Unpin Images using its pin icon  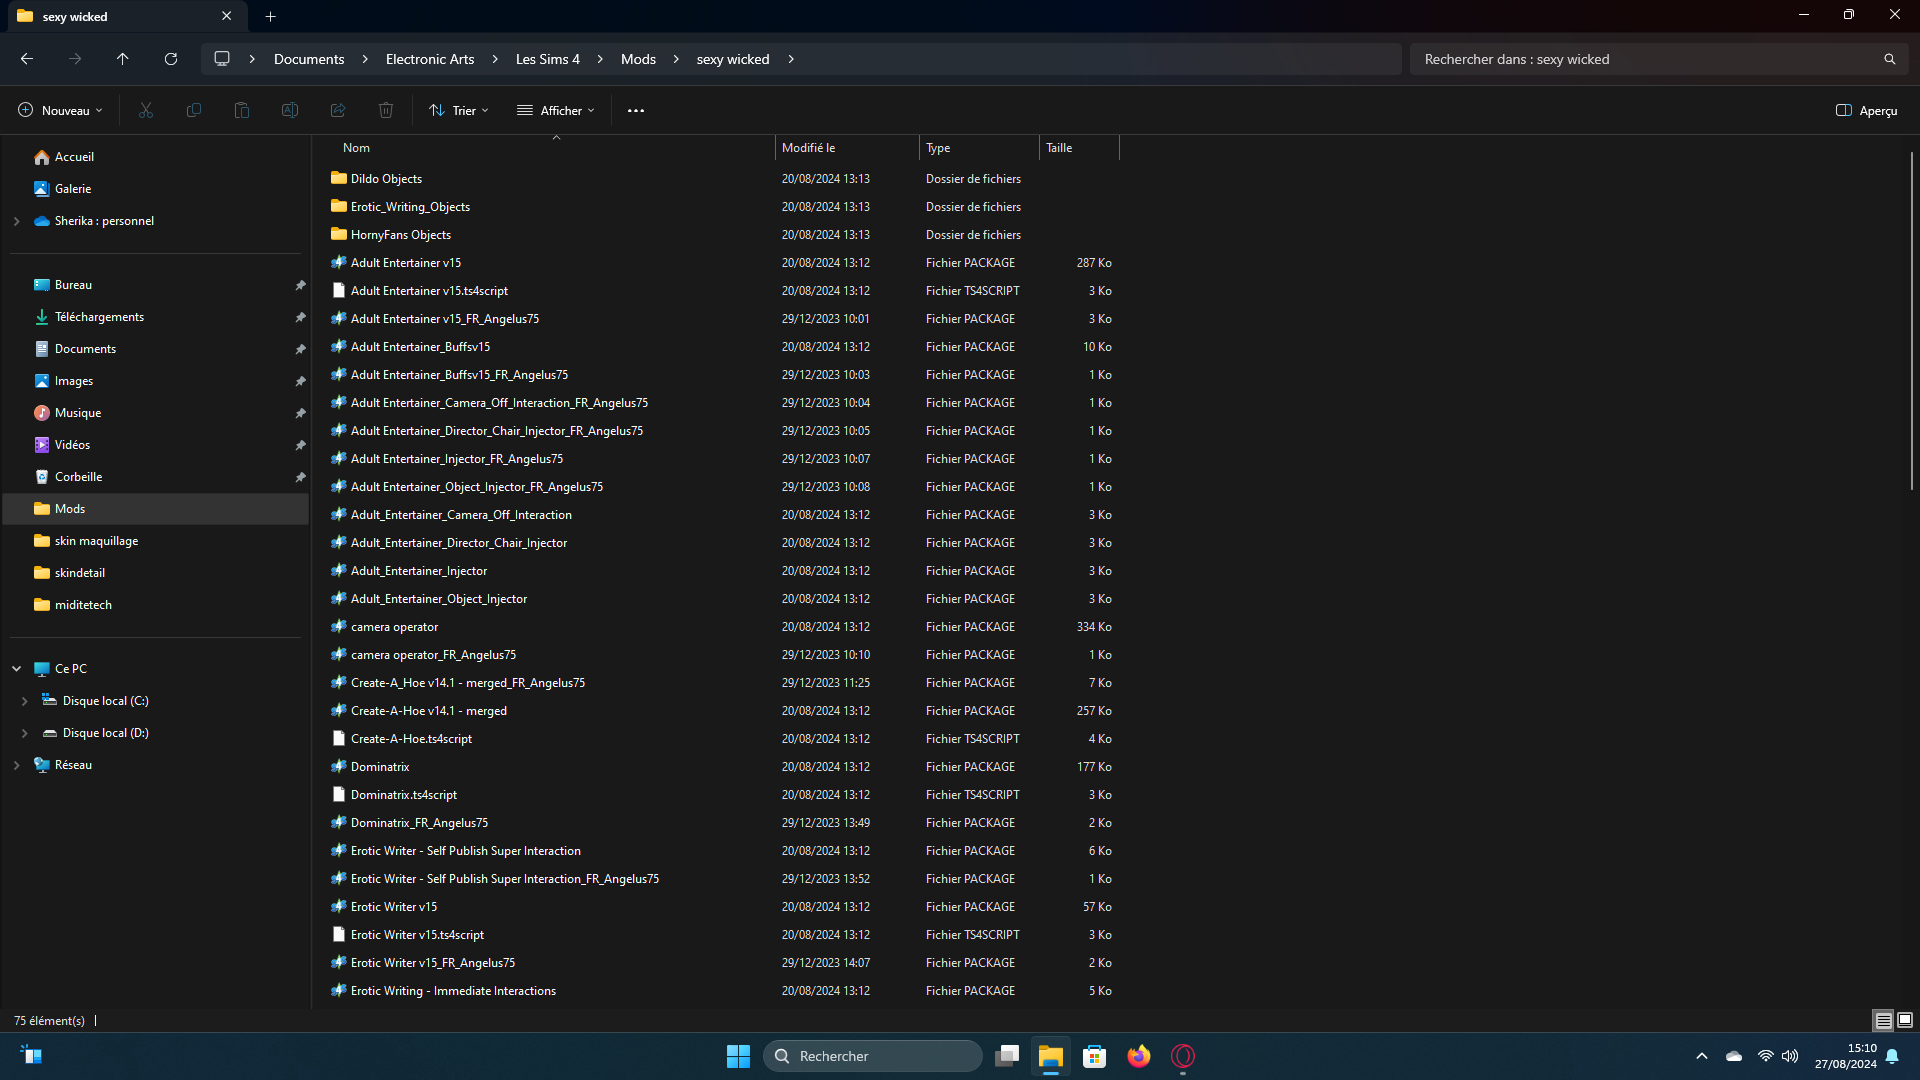[300, 381]
